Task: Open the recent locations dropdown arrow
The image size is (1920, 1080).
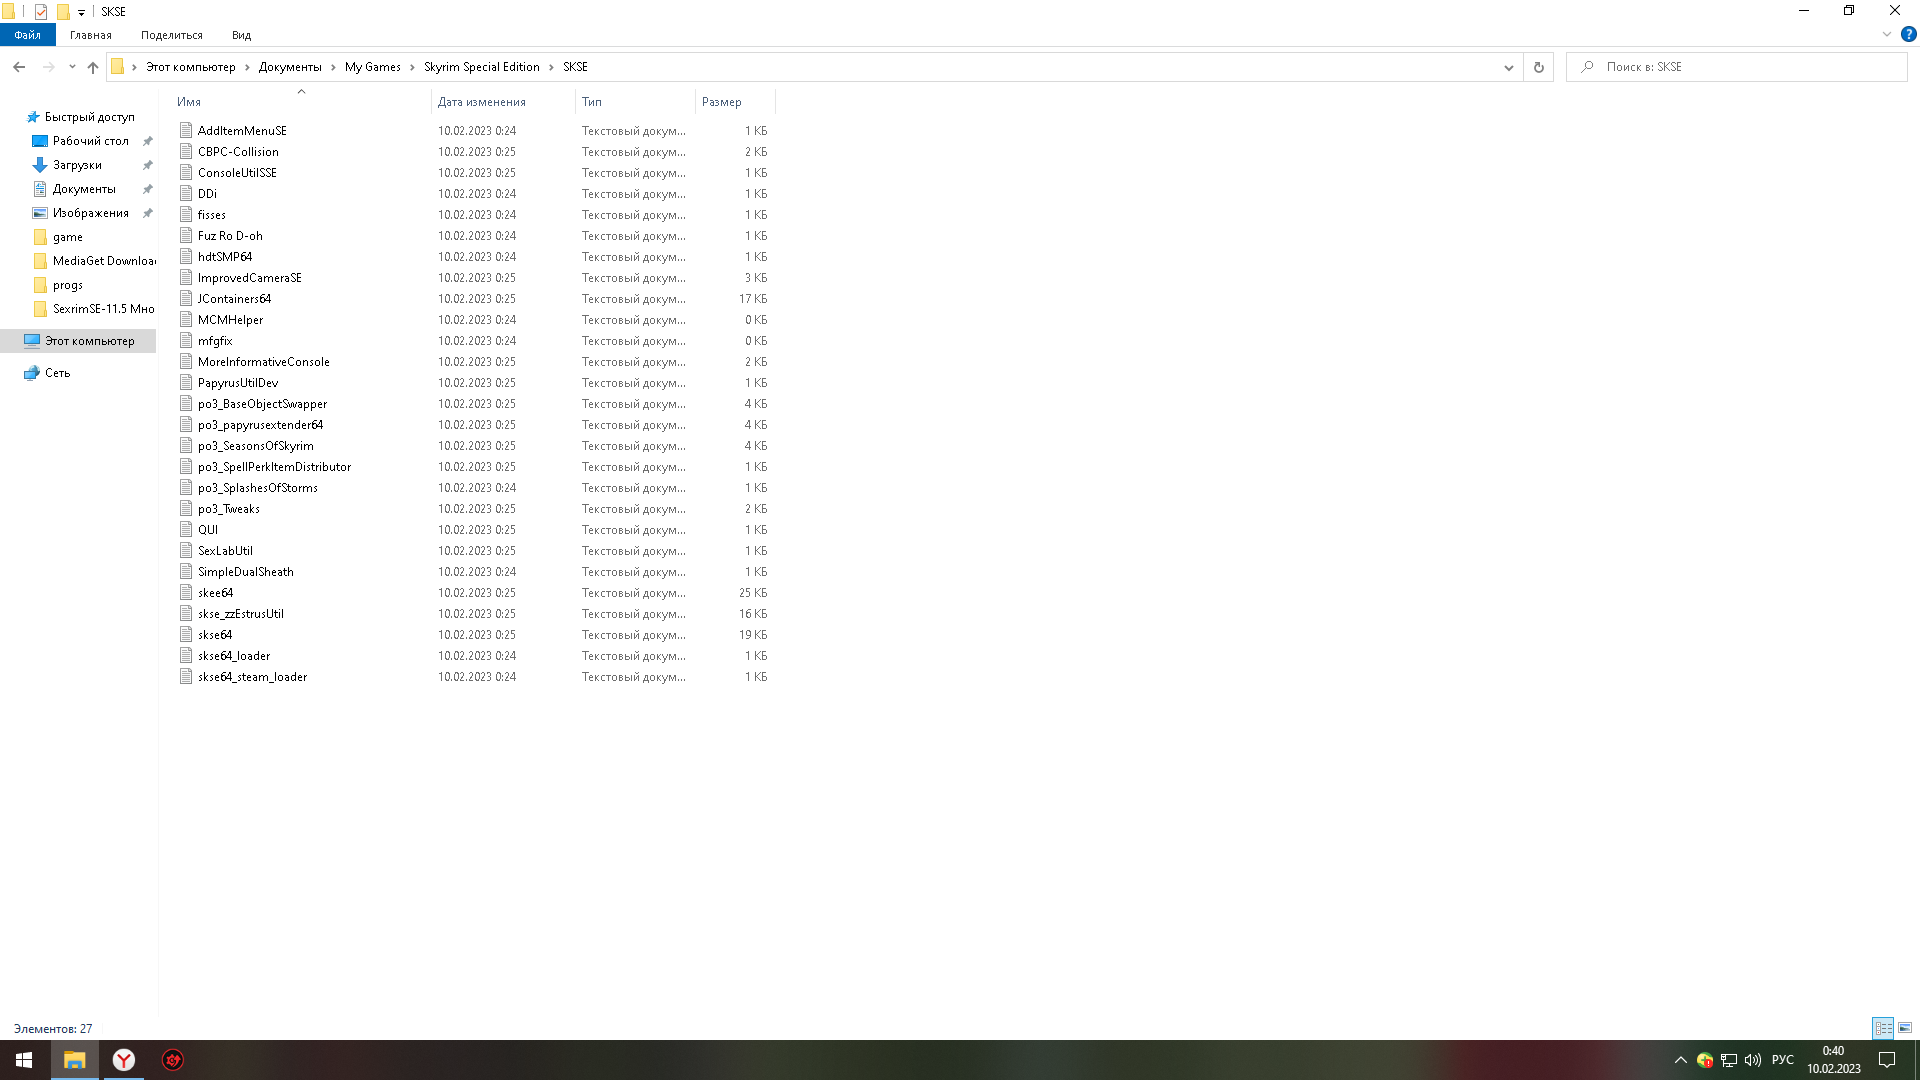Action: pos(72,67)
